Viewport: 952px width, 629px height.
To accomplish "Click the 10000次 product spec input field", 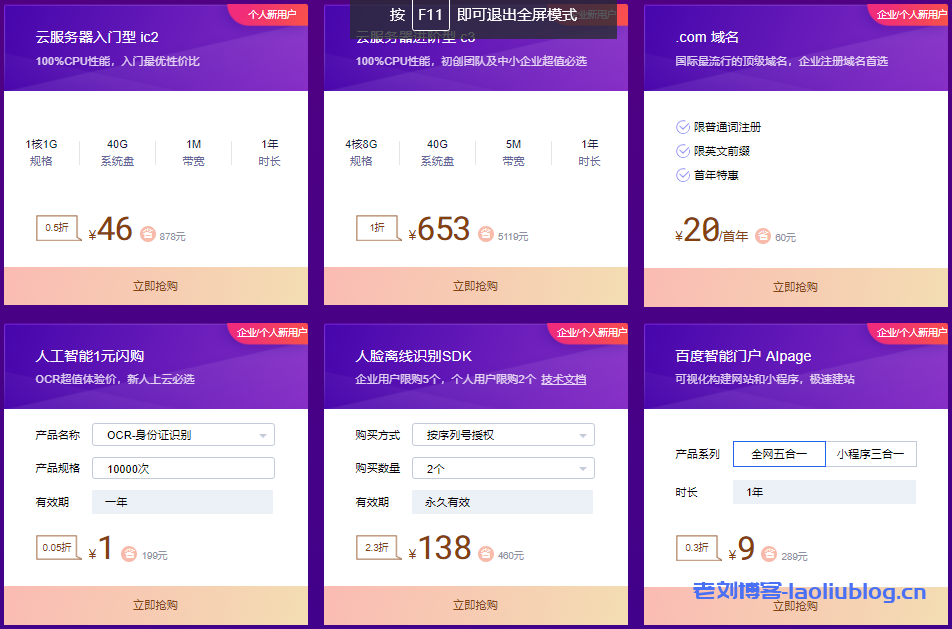I will pyautogui.click(x=183, y=467).
